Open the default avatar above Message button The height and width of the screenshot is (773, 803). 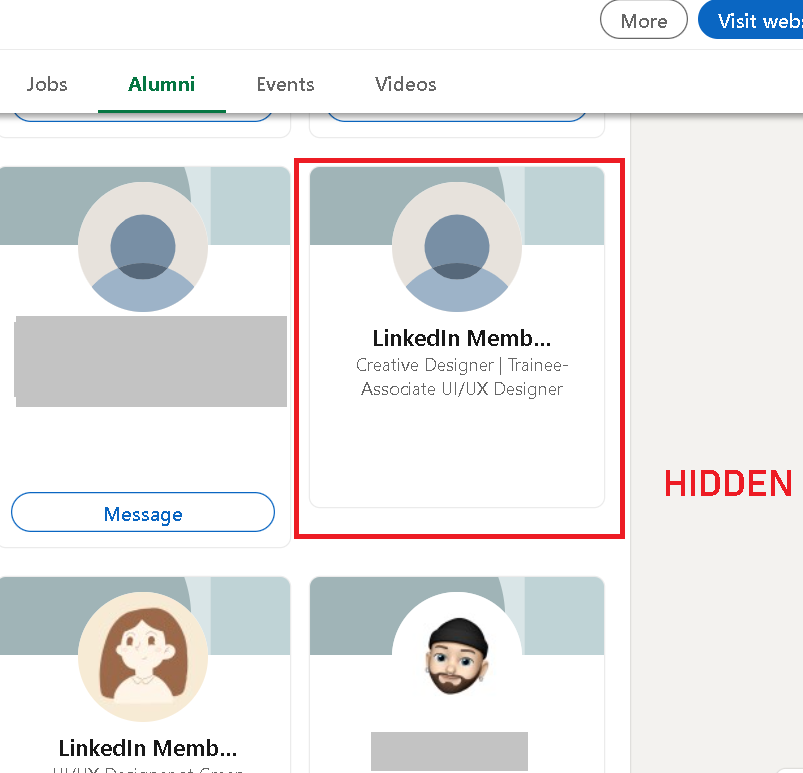tap(143, 247)
